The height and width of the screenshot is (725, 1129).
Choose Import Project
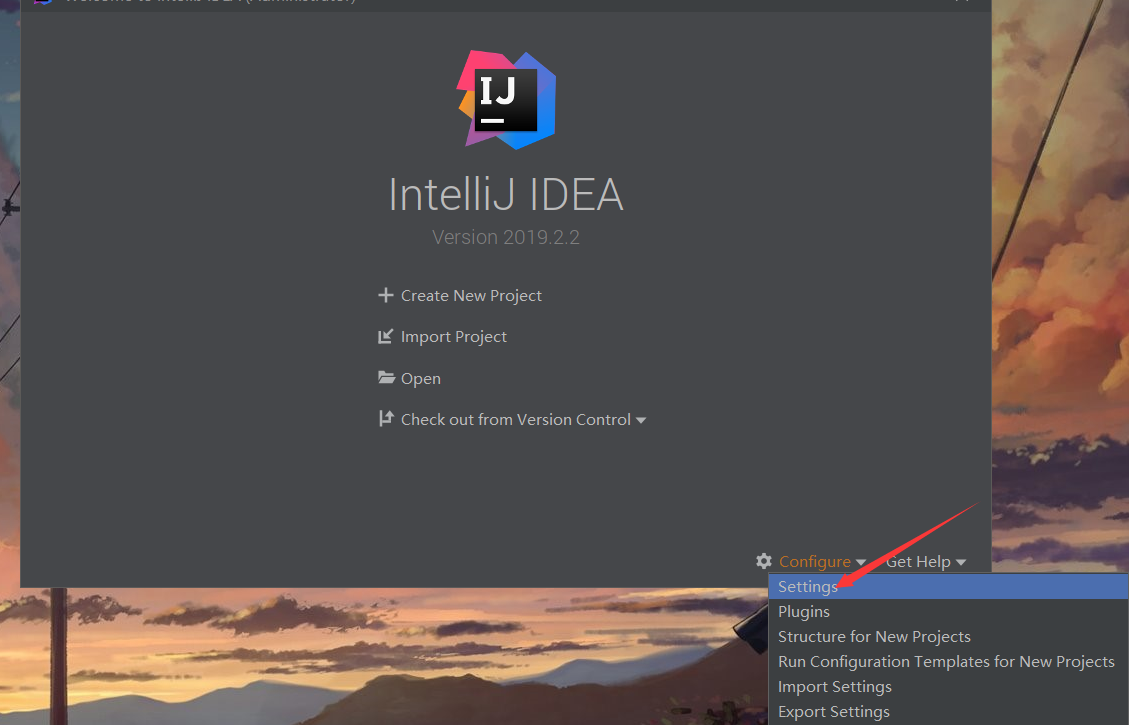coord(454,336)
